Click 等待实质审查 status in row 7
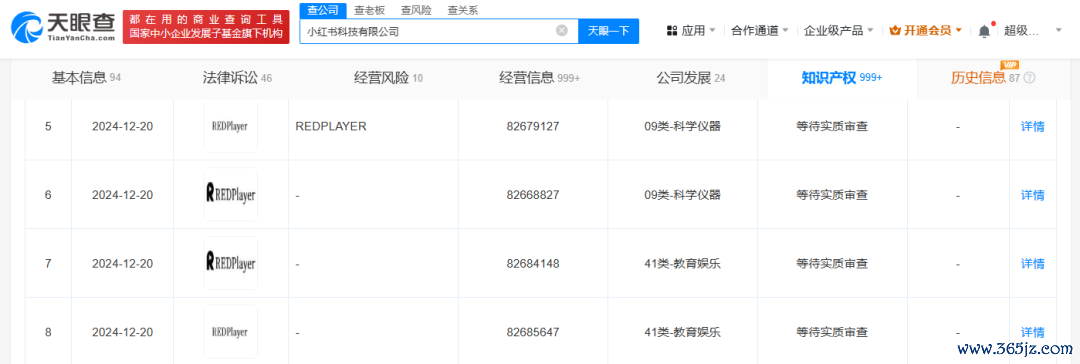Viewport: 1080px width, 364px height. [832, 263]
